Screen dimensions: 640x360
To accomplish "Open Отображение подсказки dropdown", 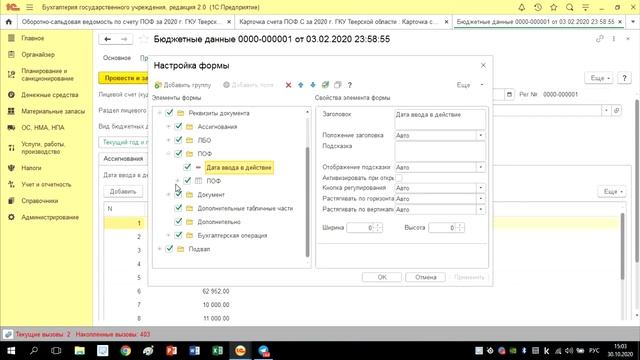I will click(x=480, y=167).
